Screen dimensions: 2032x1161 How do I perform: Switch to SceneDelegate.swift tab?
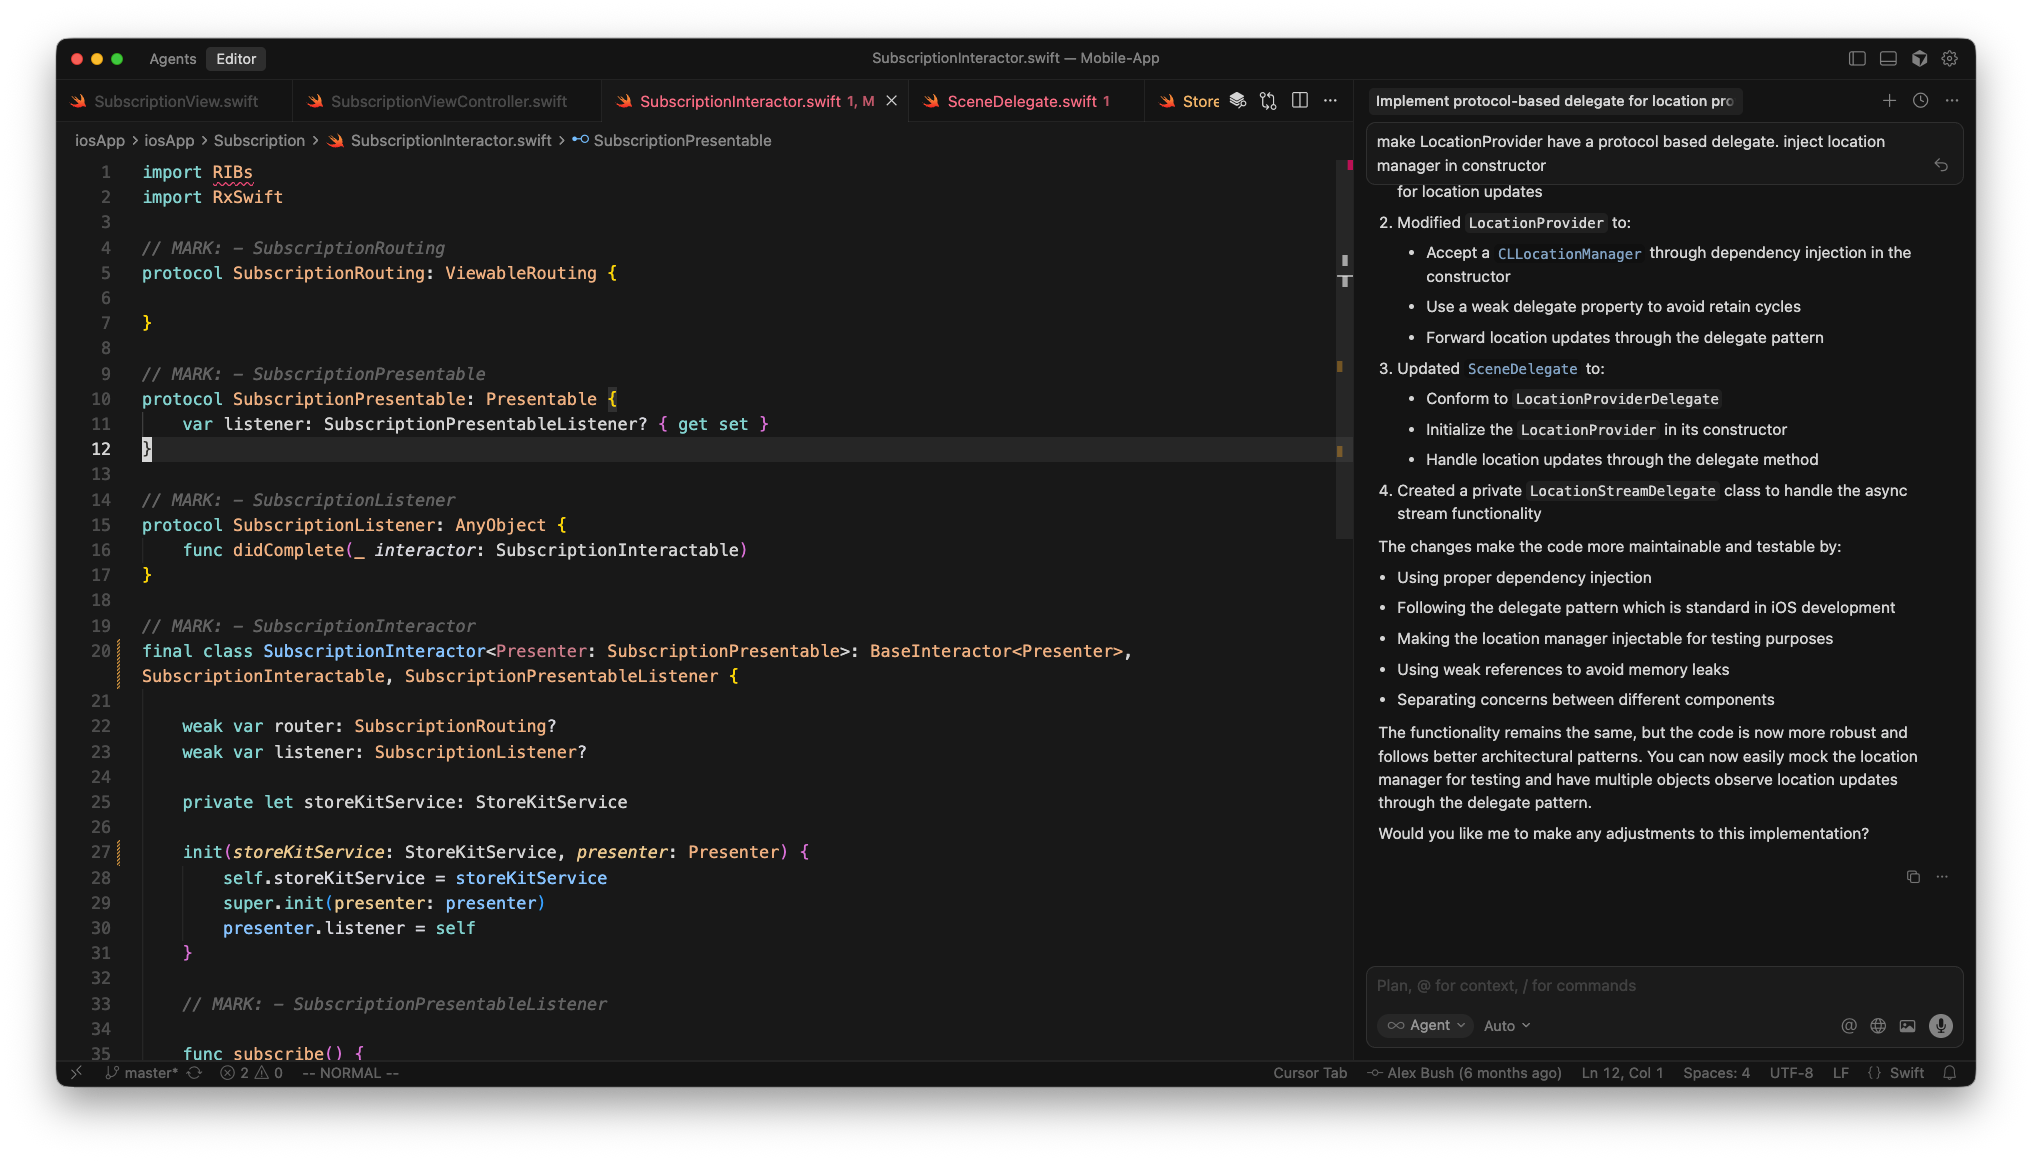point(1022,101)
